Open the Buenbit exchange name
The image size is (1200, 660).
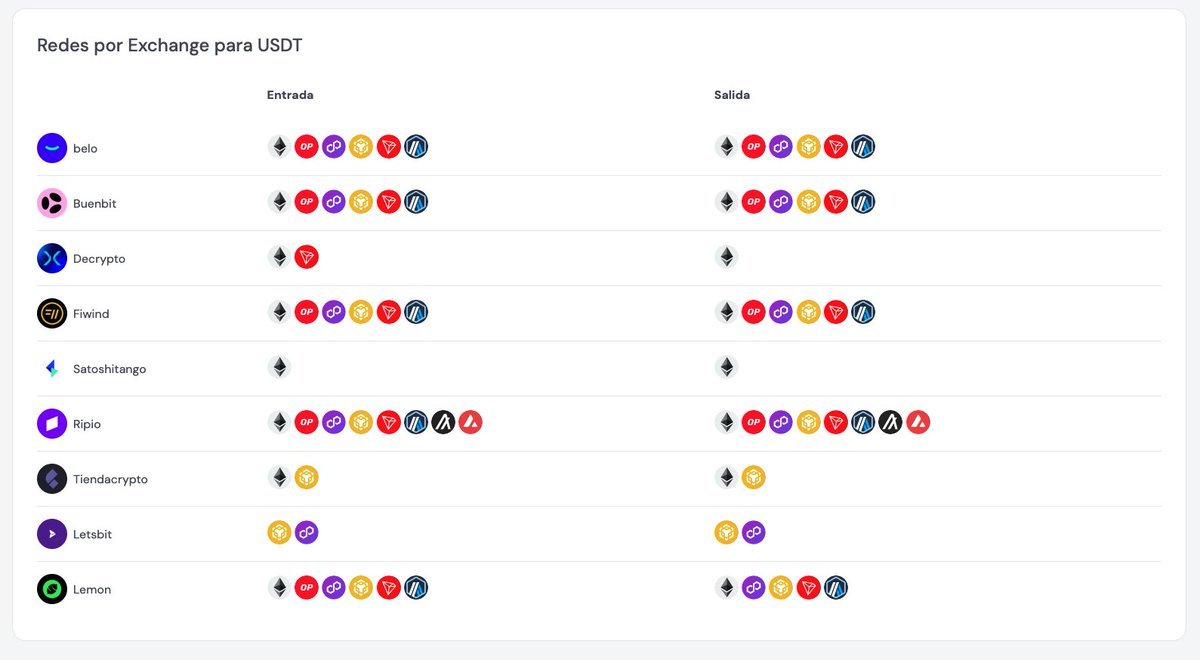pyautogui.click(x=94, y=204)
